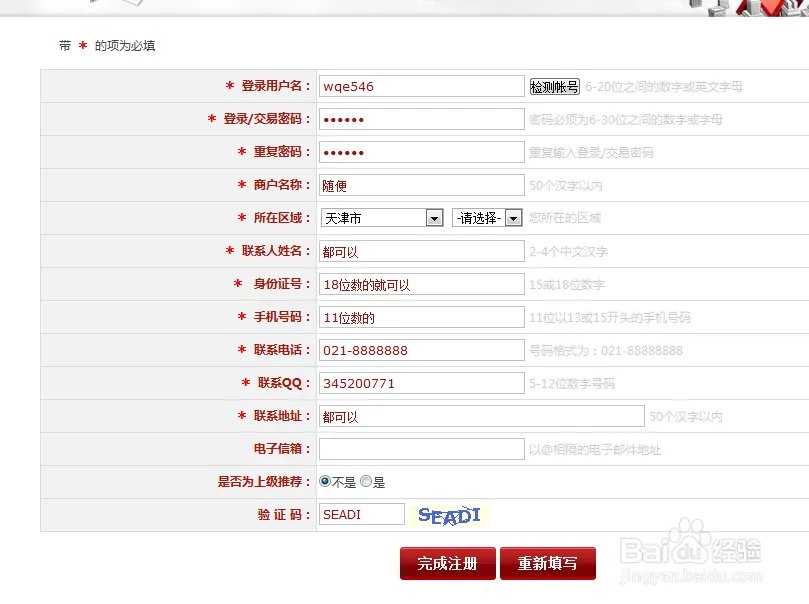Click the 天津市 dropdown arrow
Viewport: 809px width, 604px height.
pos(434,217)
